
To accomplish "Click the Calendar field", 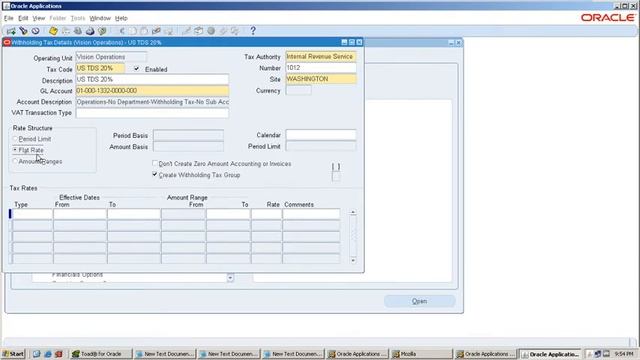I will [321, 135].
